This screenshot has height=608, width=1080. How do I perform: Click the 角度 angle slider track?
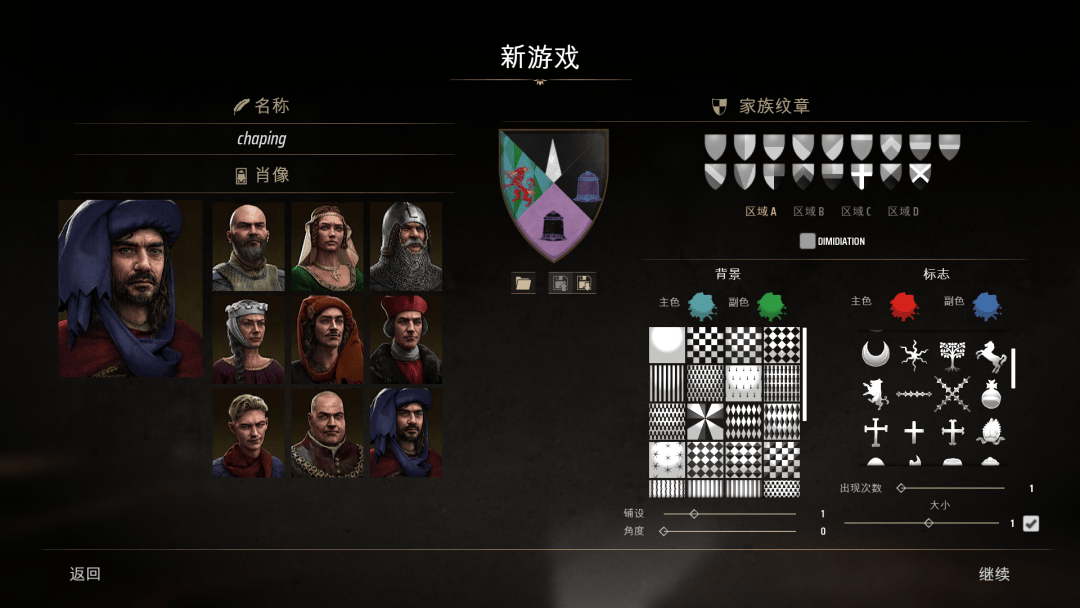729,531
